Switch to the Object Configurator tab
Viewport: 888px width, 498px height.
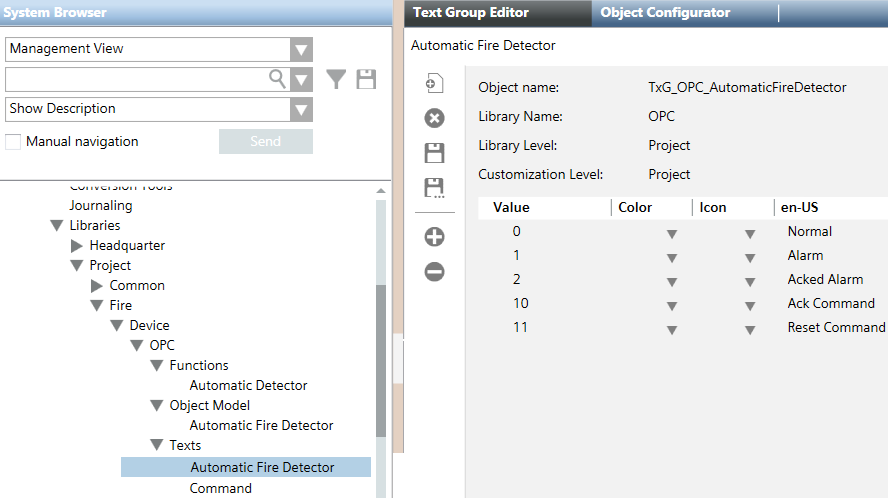[x=665, y=13]
